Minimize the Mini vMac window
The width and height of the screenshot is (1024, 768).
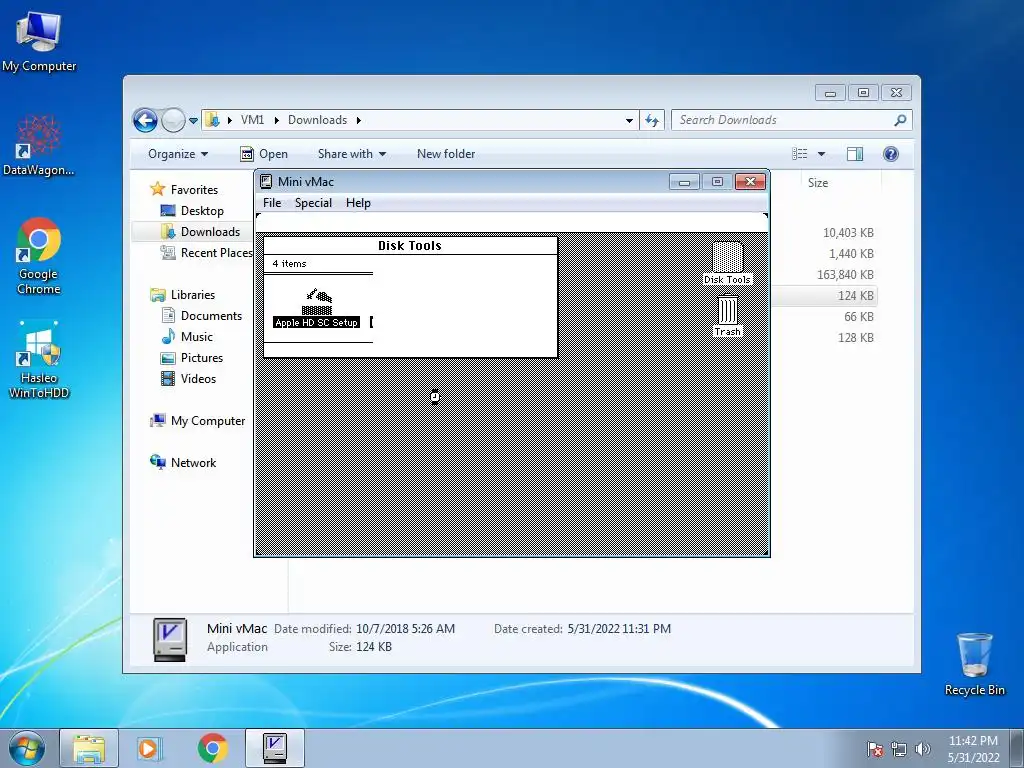[684, 182]
